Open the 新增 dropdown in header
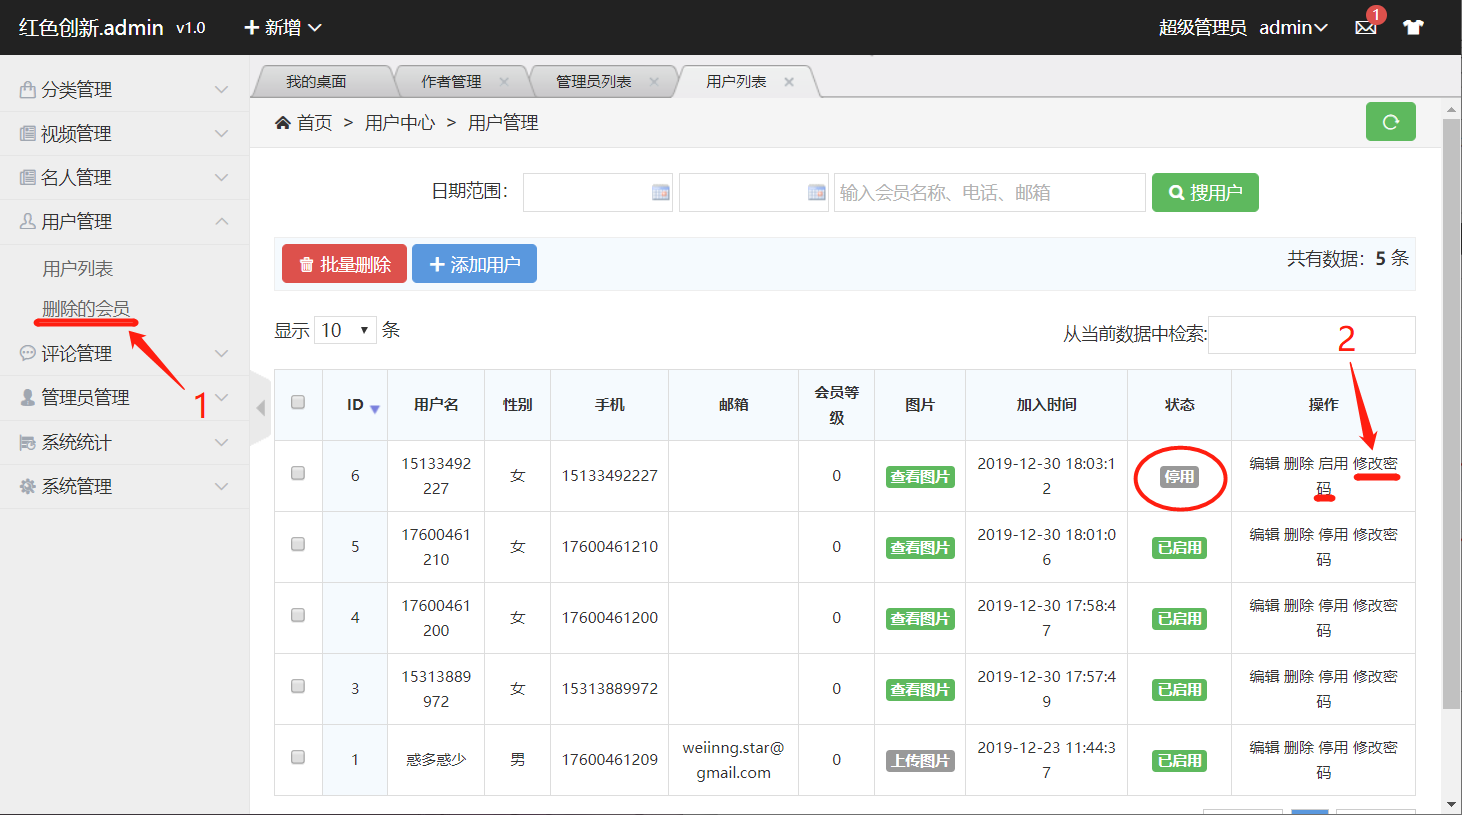Image resolution: width=1462 pixels, height=815 pixels. coord(283,28)
